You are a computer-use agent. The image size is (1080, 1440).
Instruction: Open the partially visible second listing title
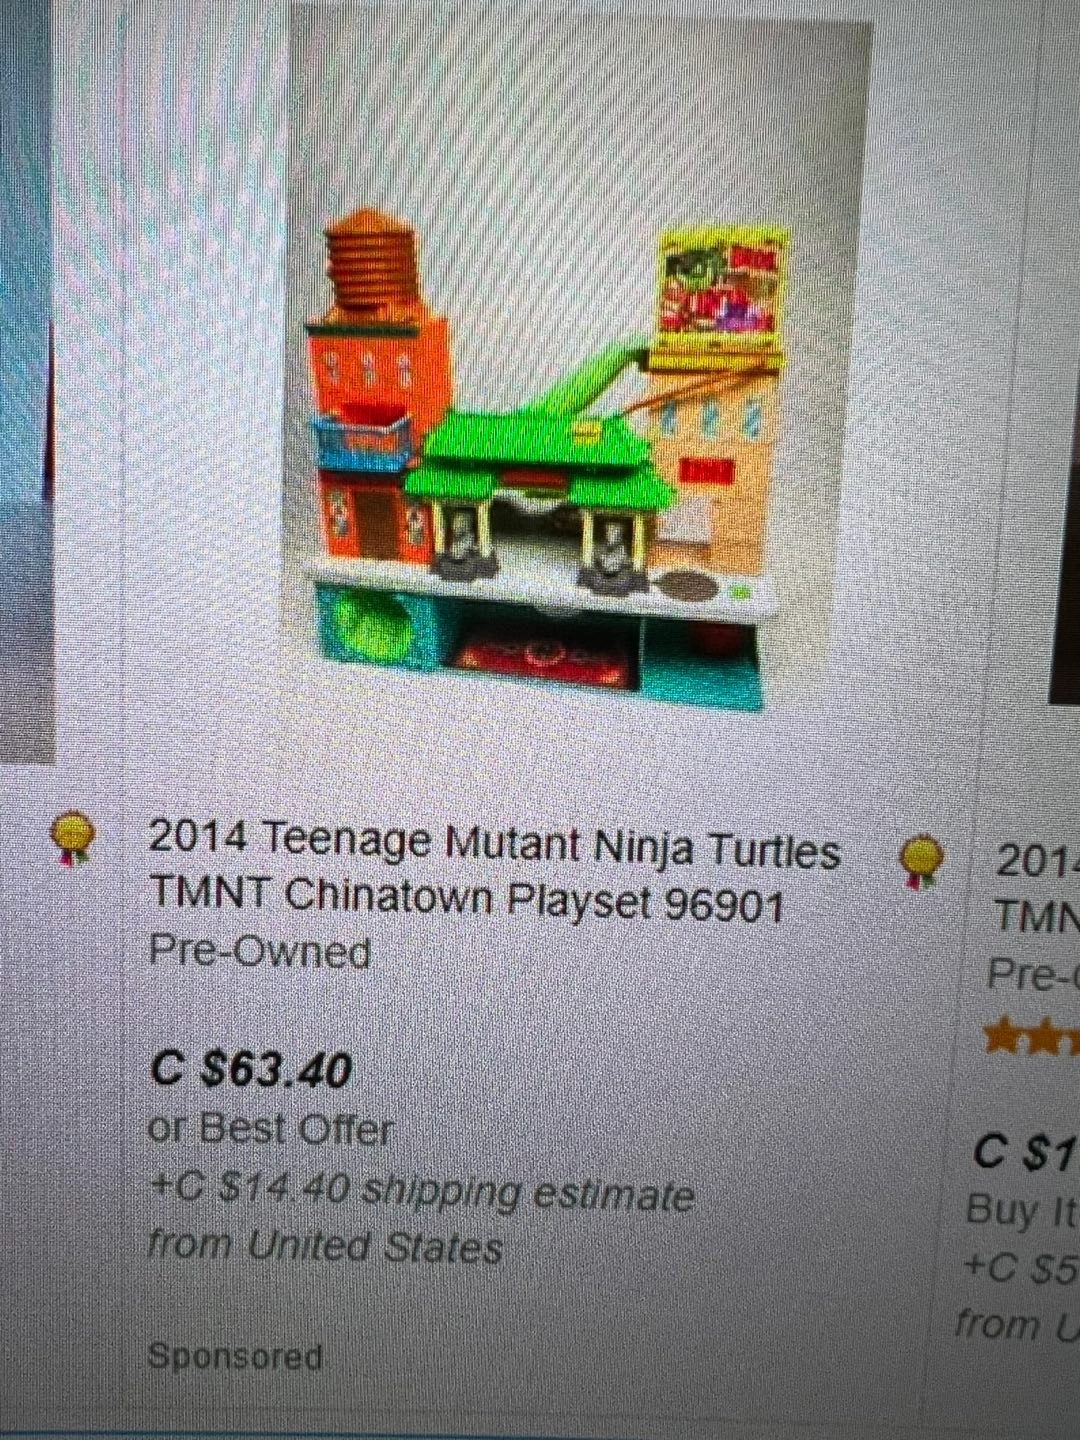pyautogui.click(x=1037, y=888)
